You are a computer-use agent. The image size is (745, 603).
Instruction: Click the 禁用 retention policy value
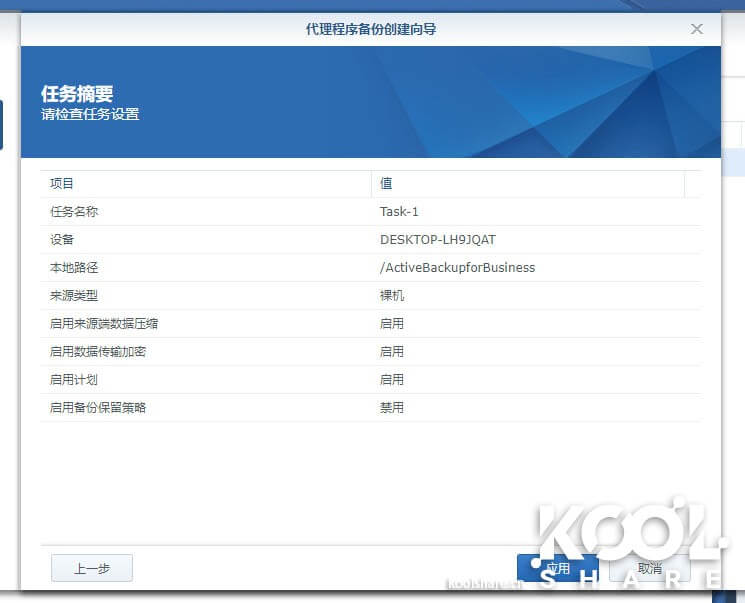click(x=392, y=408)
